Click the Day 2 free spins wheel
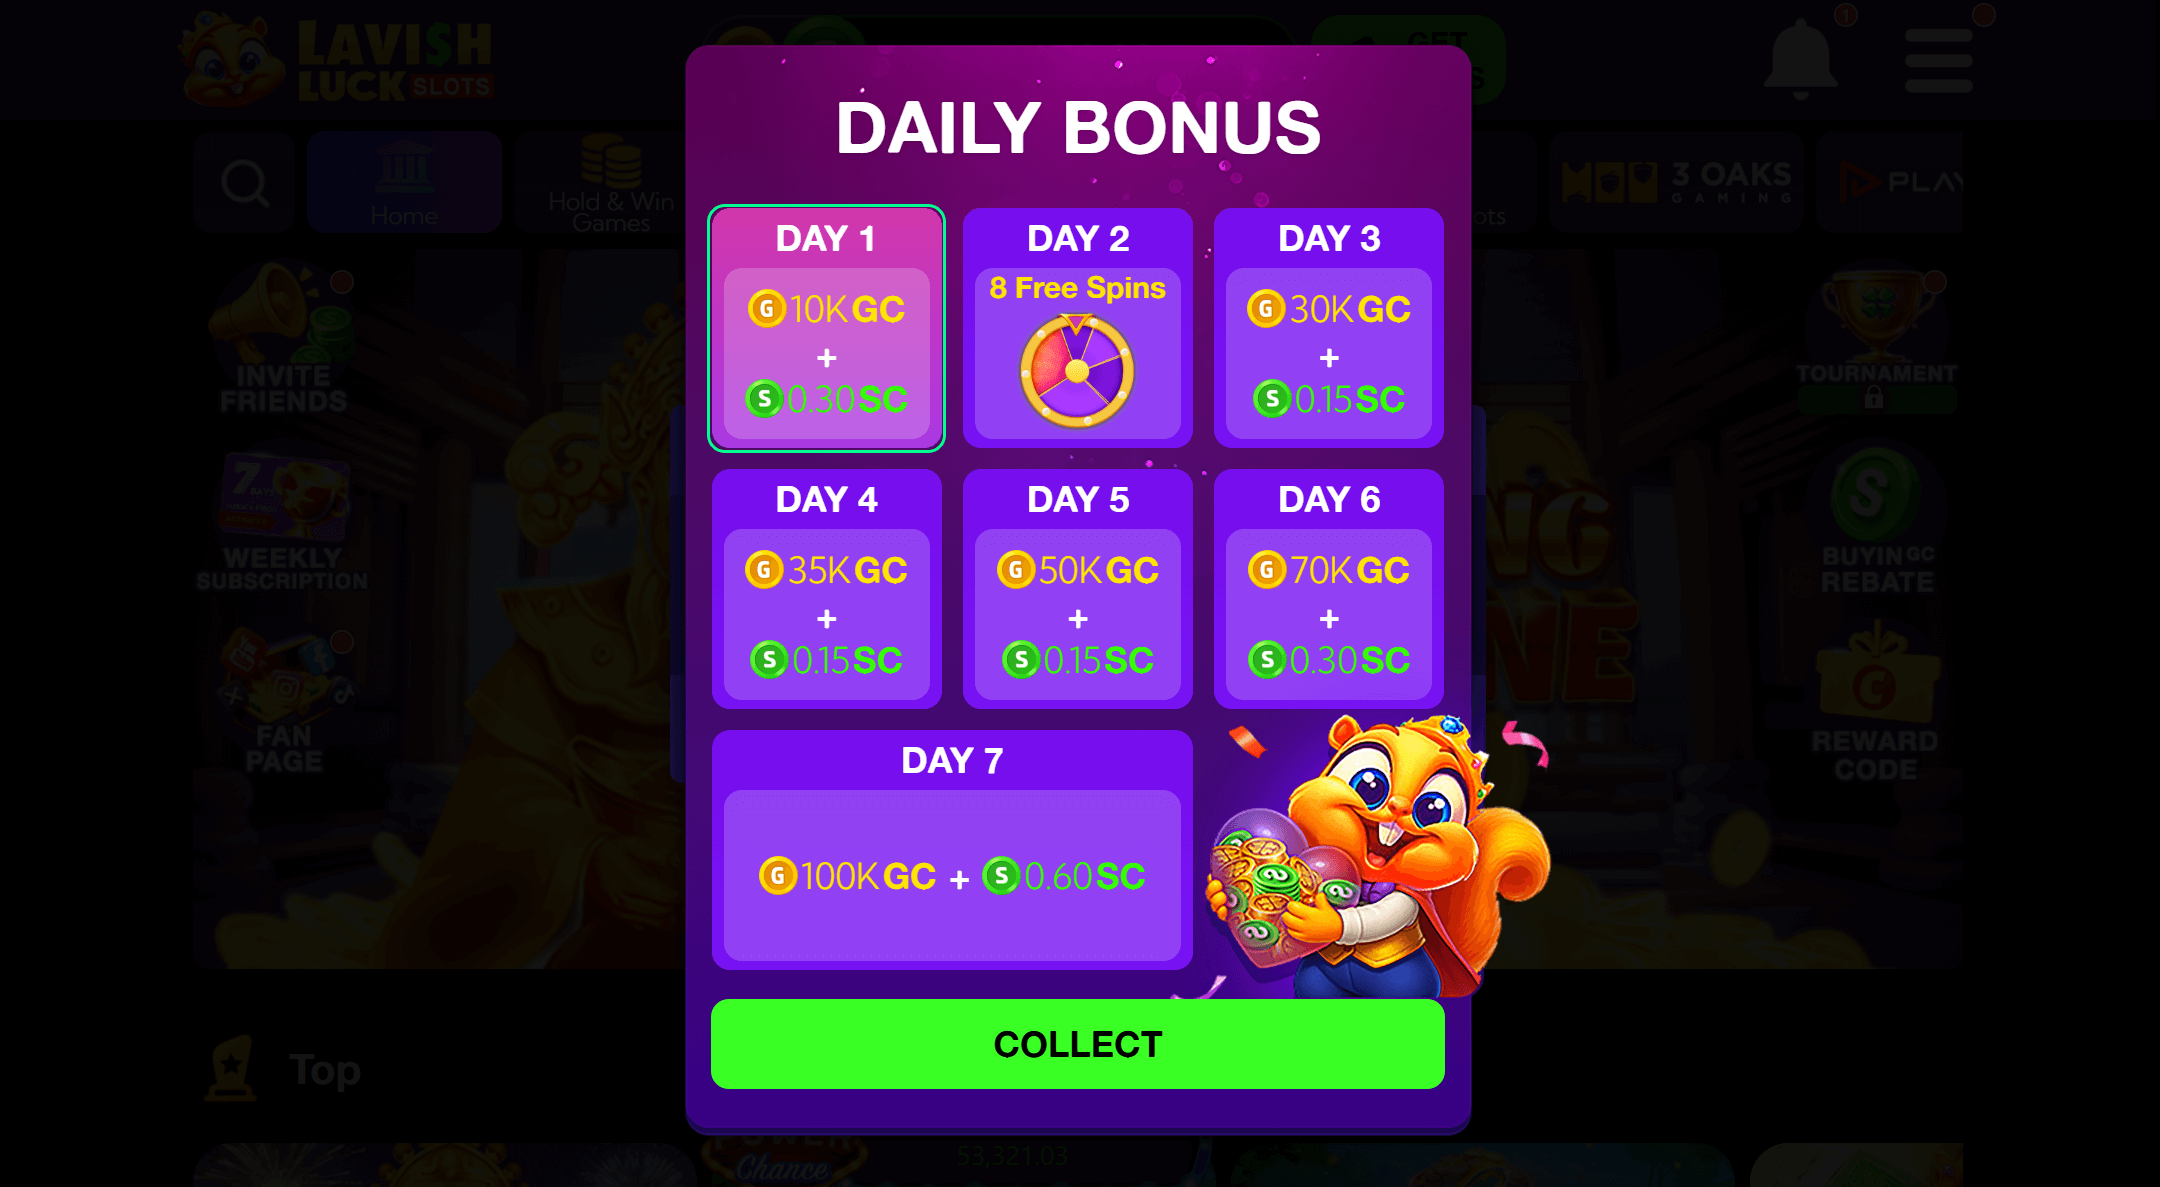 pos(1077,371)
